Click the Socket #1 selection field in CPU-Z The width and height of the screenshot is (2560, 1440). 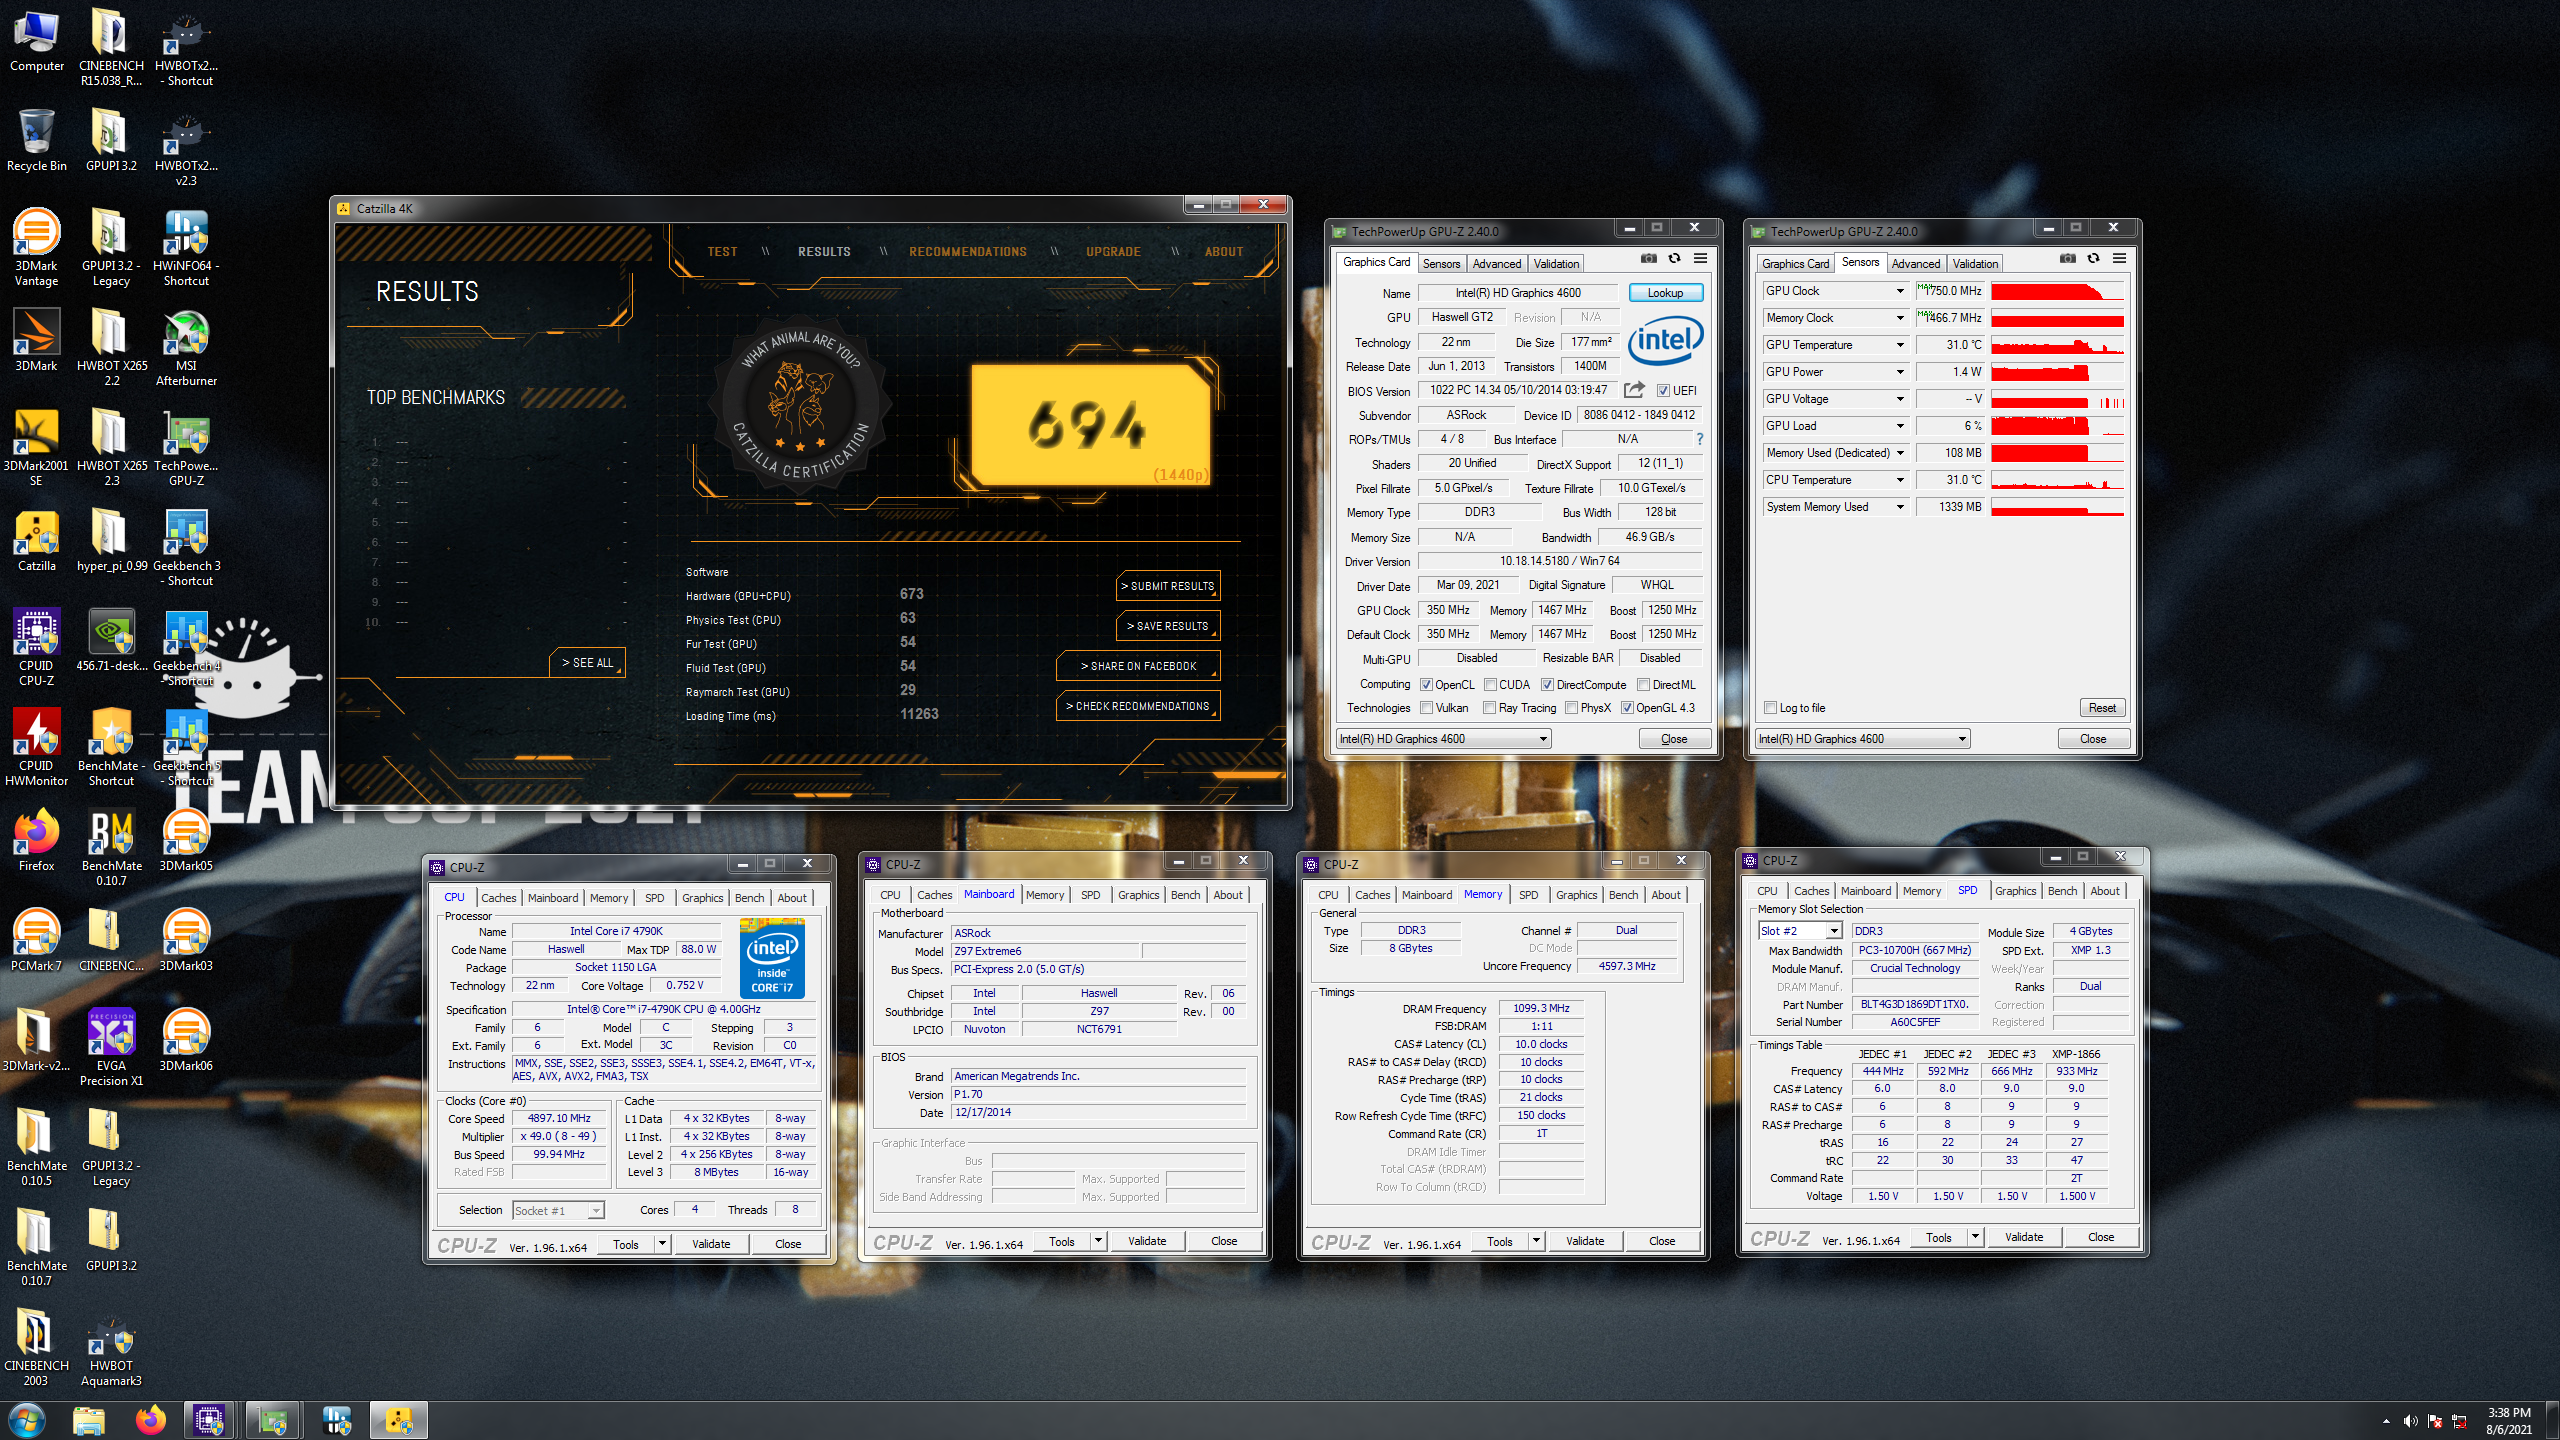pyautogui.click(x=558, y=1211)
